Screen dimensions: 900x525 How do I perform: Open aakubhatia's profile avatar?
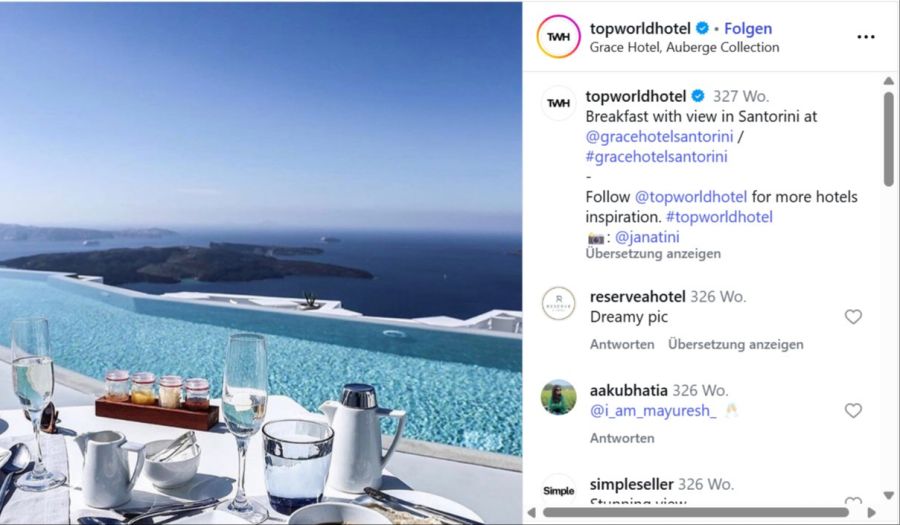pyautogui.click(x=558, y=397)
